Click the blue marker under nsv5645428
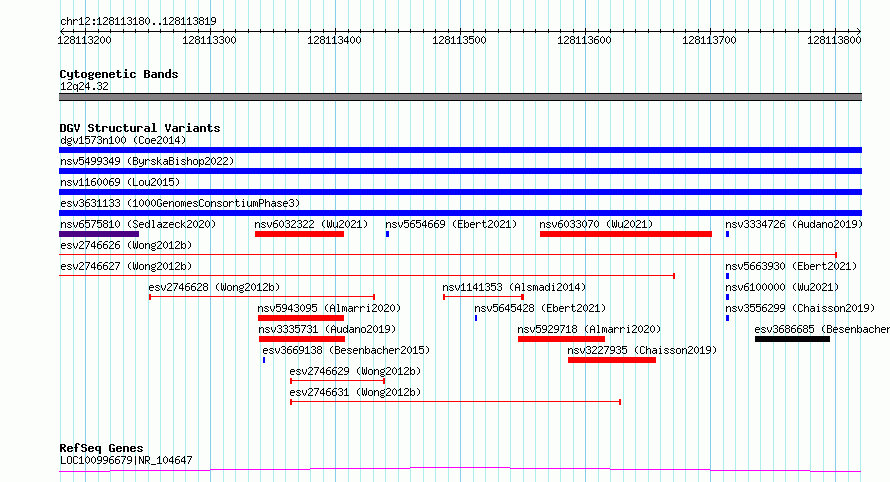 [x=476, y=318]
